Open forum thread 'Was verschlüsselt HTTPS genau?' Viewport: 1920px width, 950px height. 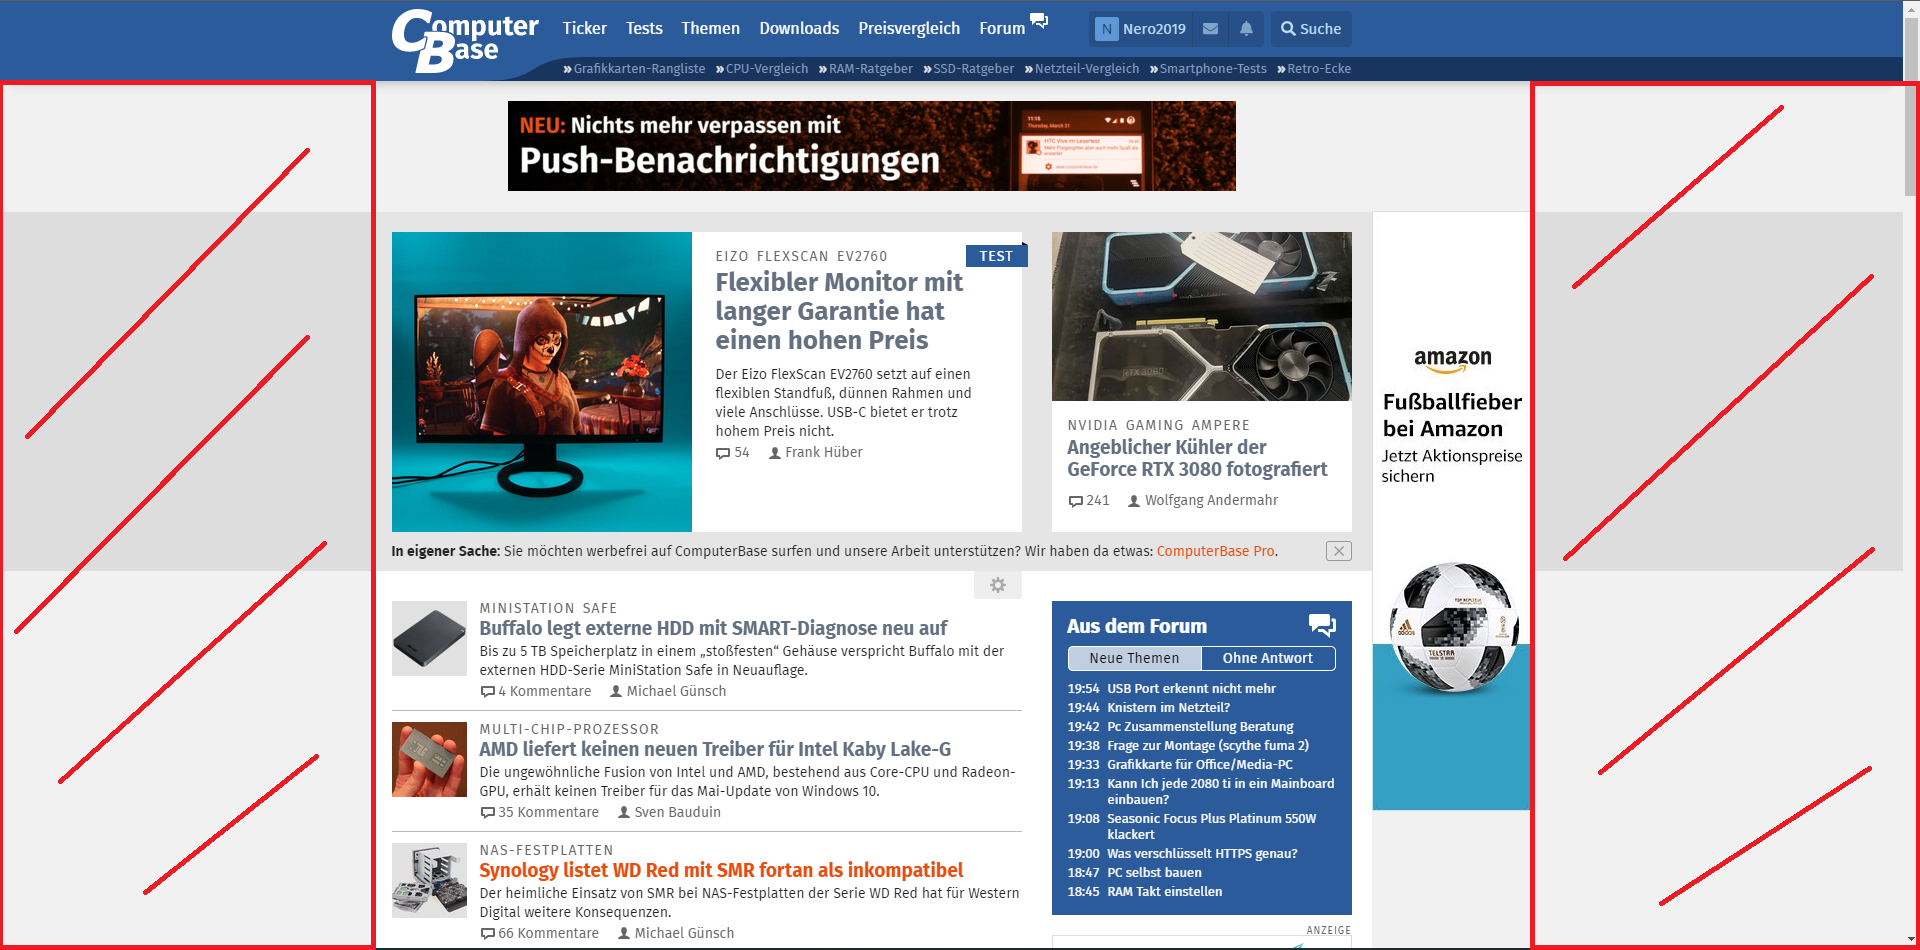pyautogui.click(x=1202, y=853)
